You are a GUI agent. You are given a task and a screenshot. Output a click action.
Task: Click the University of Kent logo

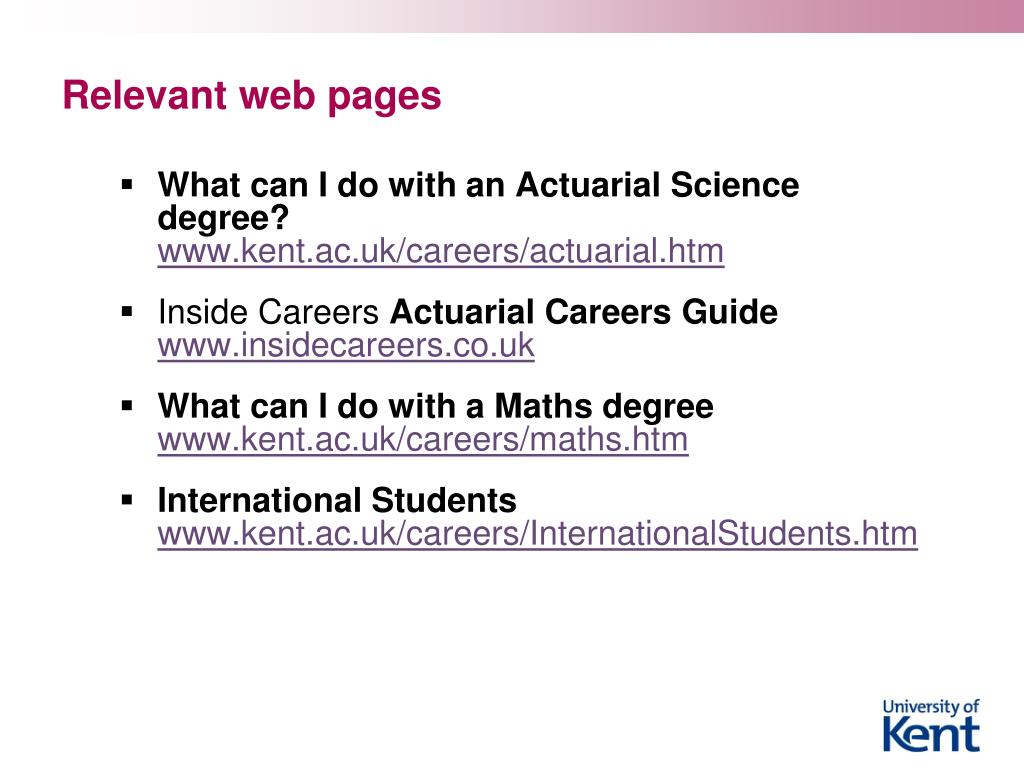pyautogui.click(x=931, y=726)
